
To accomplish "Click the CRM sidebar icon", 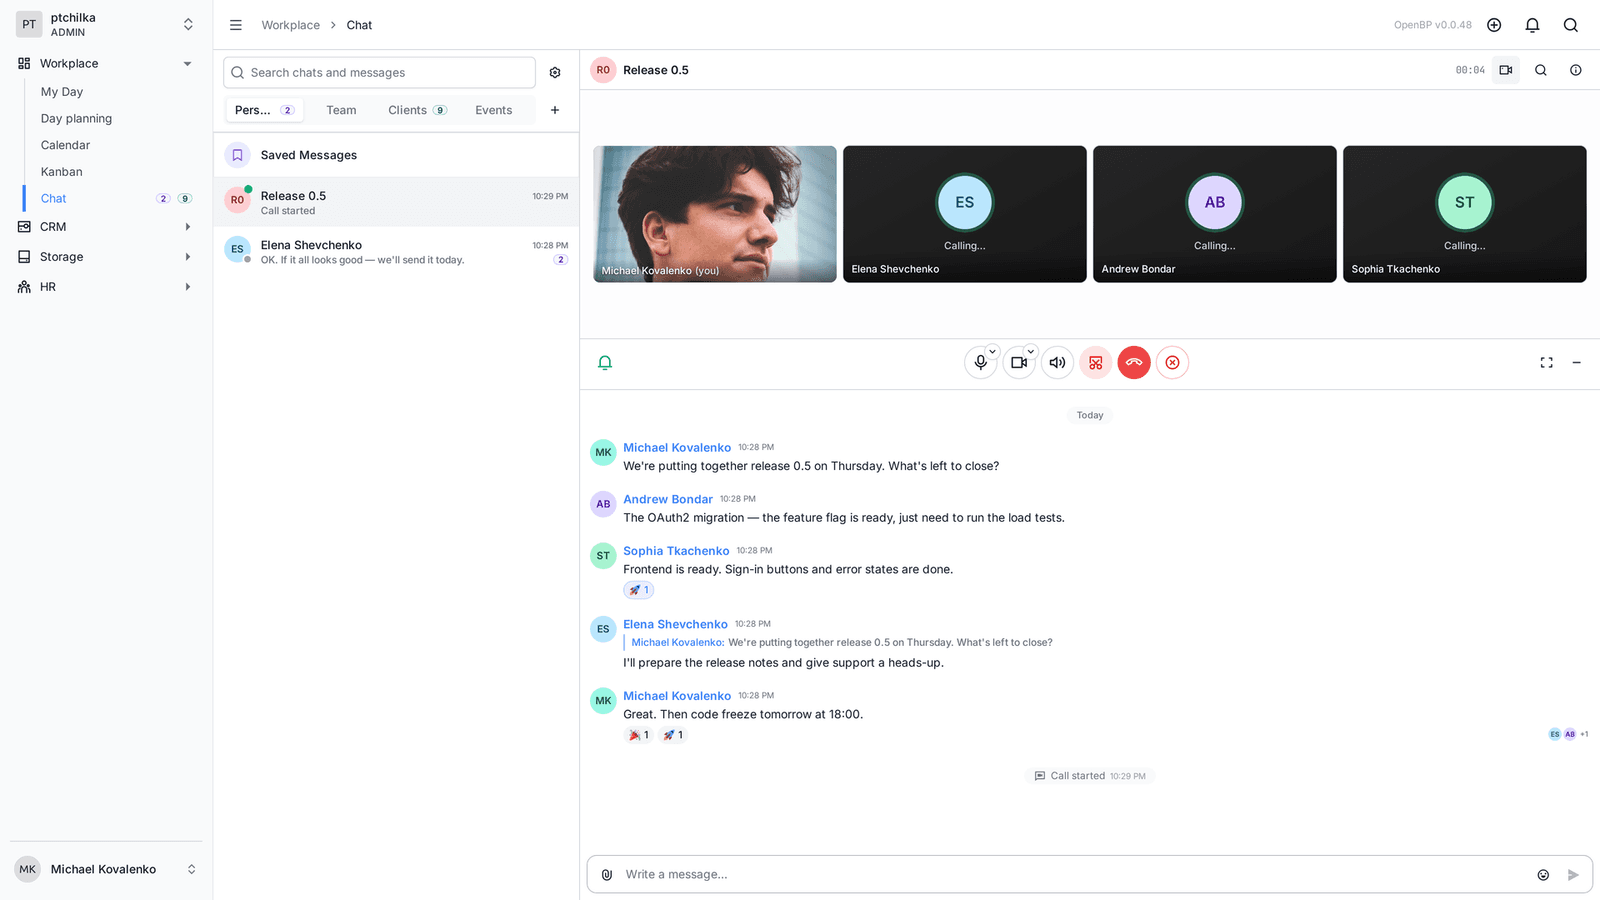I will (24, 227).
